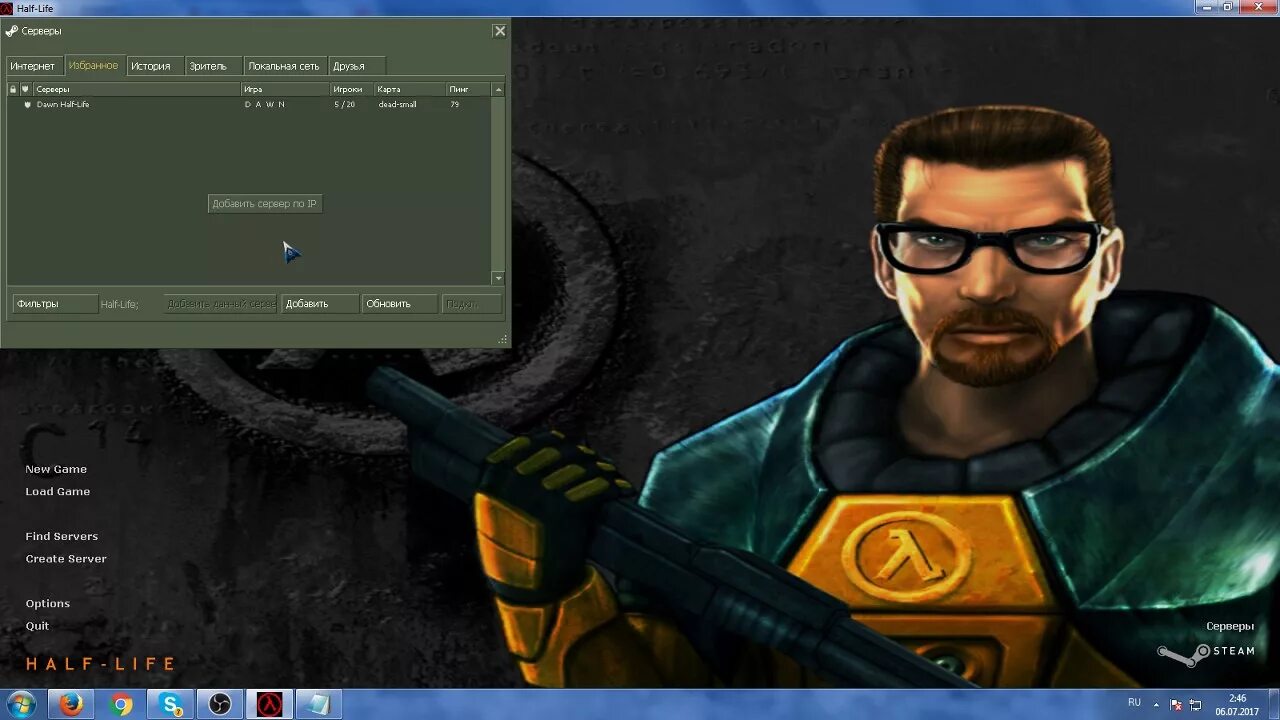Open the Create Server menu item
The image size is (1280, 720).
[x=66, y=559]
